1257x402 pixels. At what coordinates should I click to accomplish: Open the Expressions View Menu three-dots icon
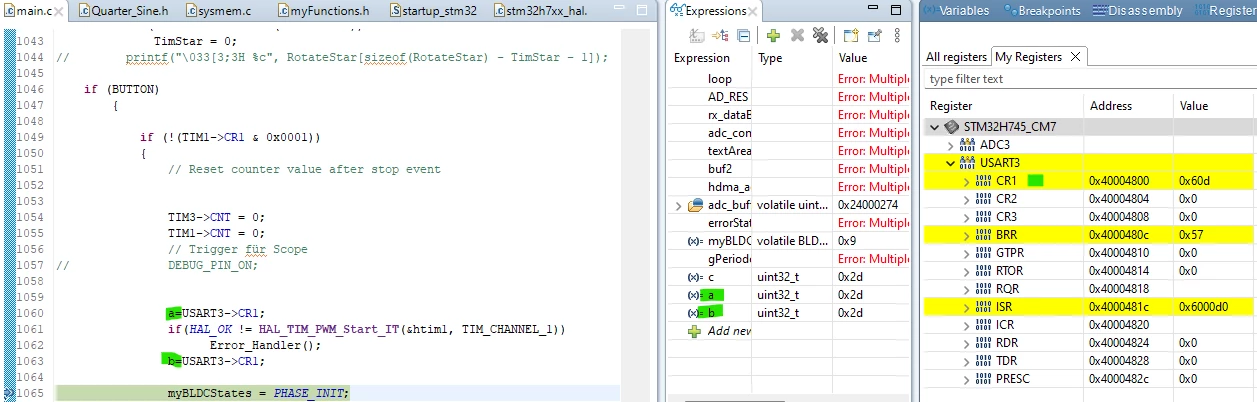point(897,35)
